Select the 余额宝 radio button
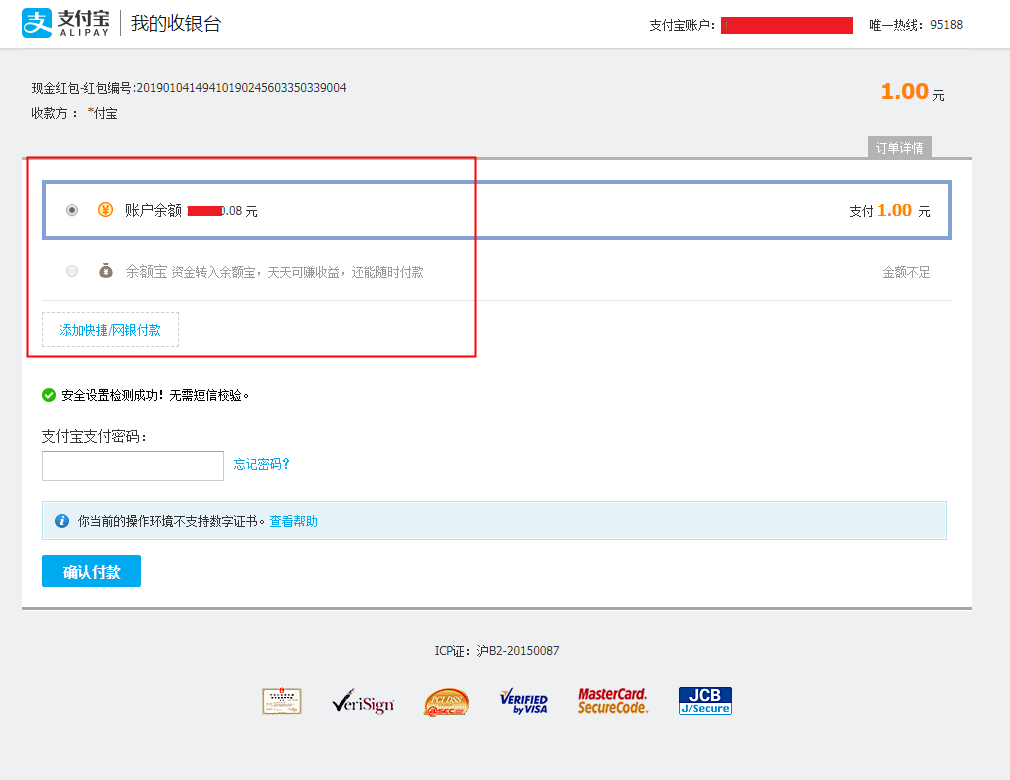Screen dimensions: 1010x780 point(72,271)
